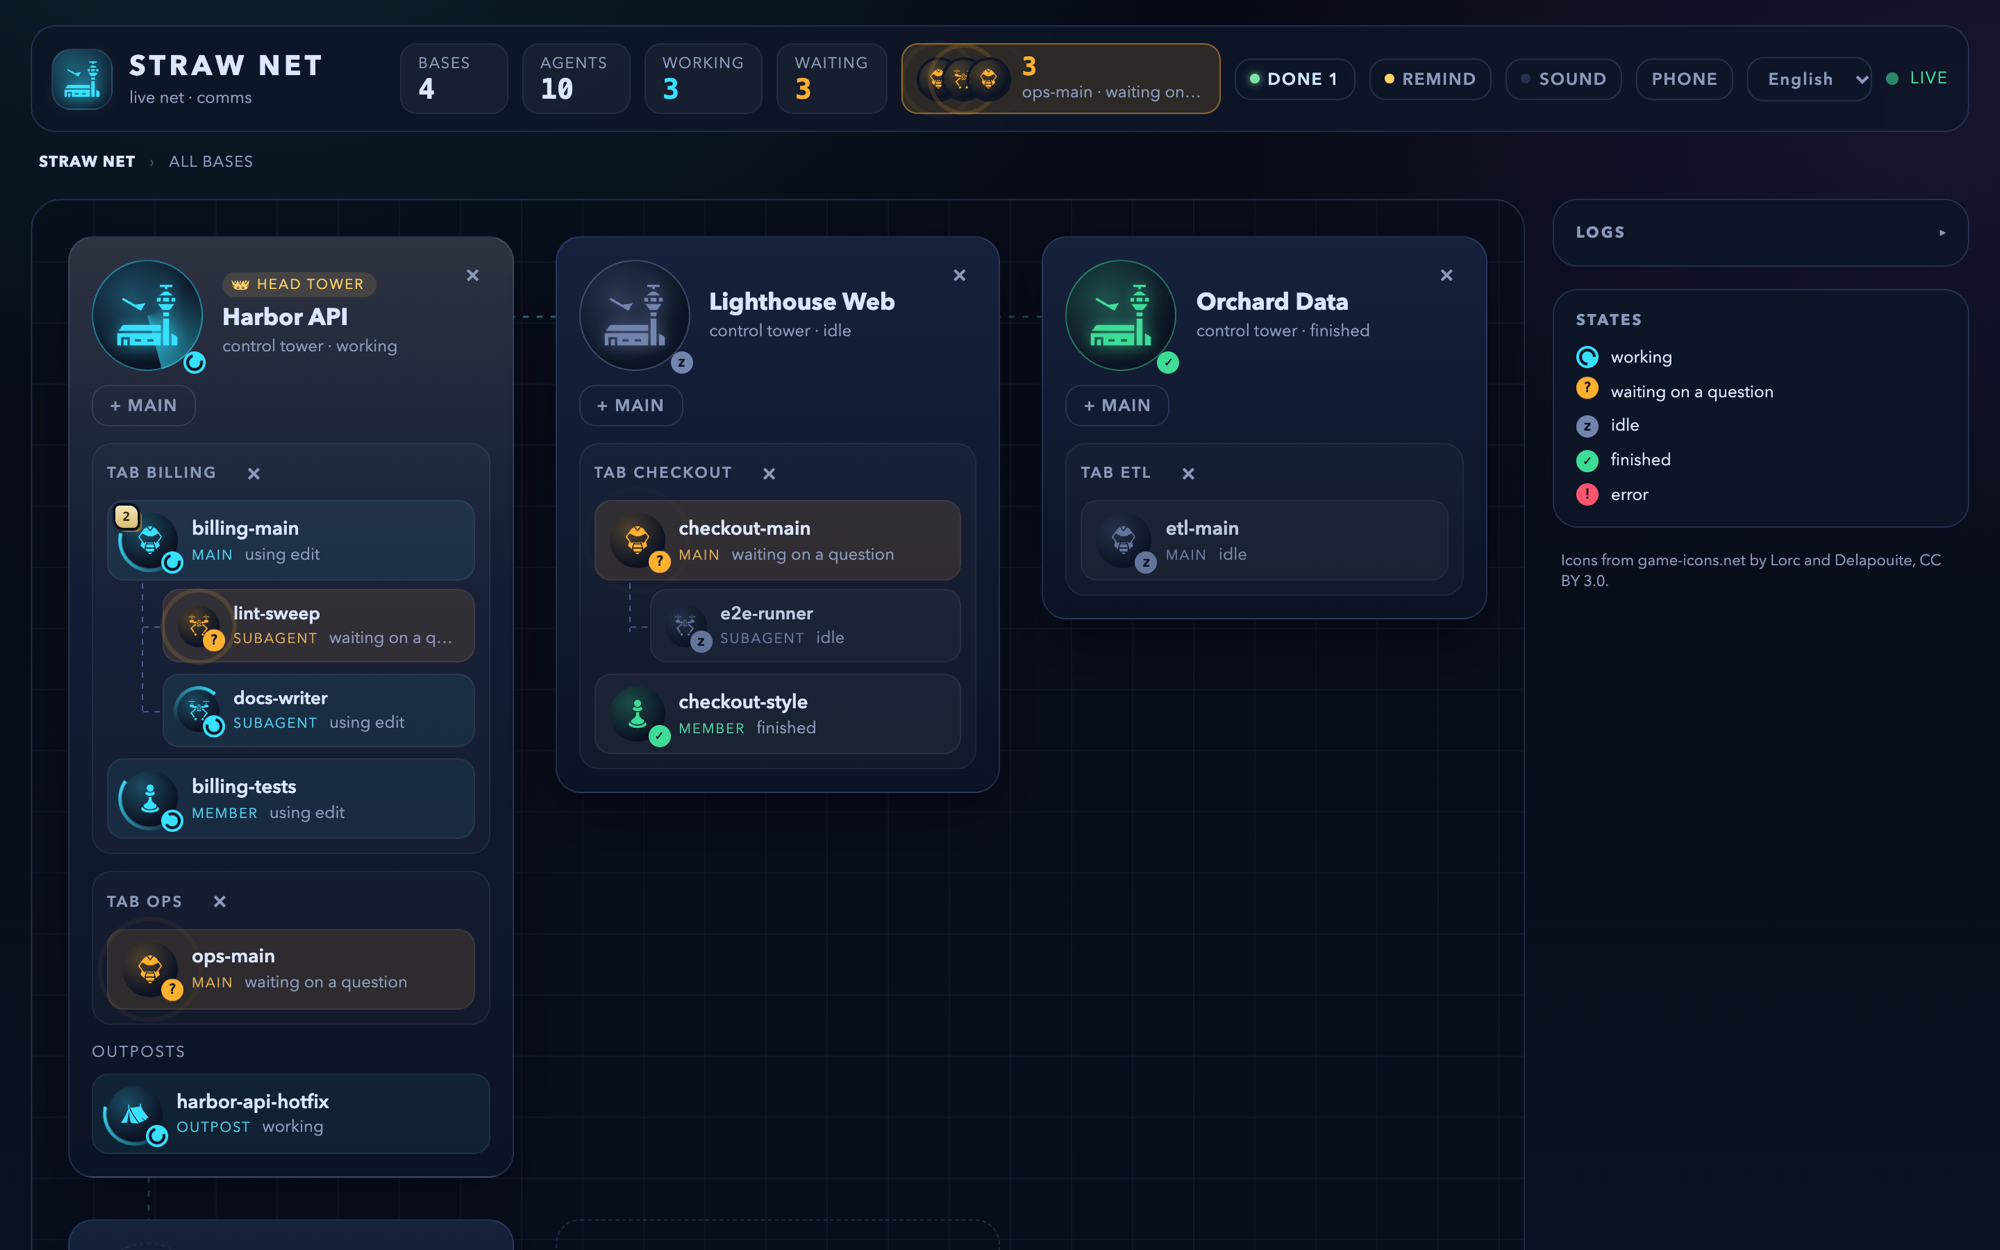The height and width of the screenshot is (1250, 2000).
Task: Open the ops-main waiting alert banner
Action: pyautogui.click(x=1061, y=79)
